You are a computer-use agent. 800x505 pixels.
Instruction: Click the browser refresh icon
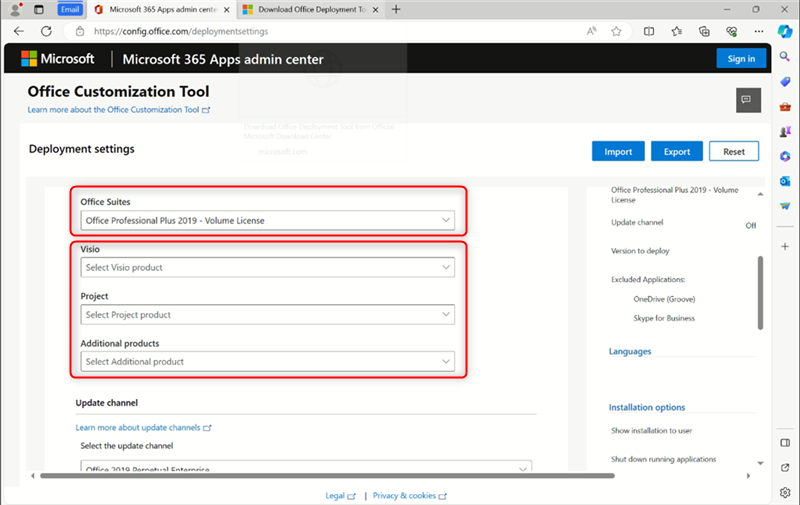(46, 31)
